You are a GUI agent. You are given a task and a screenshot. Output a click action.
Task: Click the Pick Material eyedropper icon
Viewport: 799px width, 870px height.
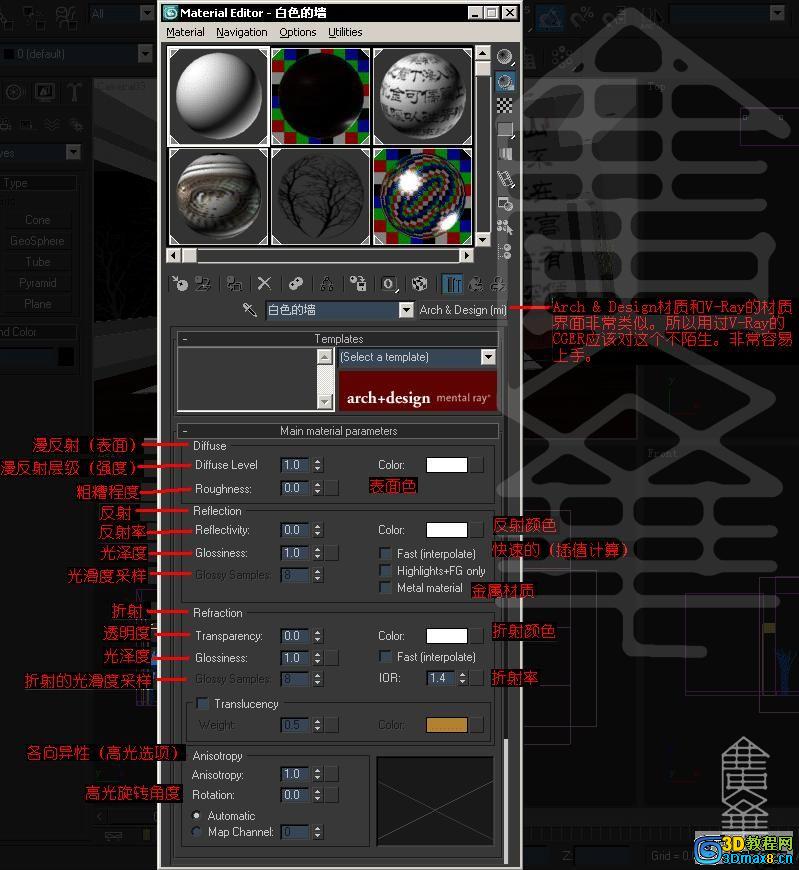250,310
